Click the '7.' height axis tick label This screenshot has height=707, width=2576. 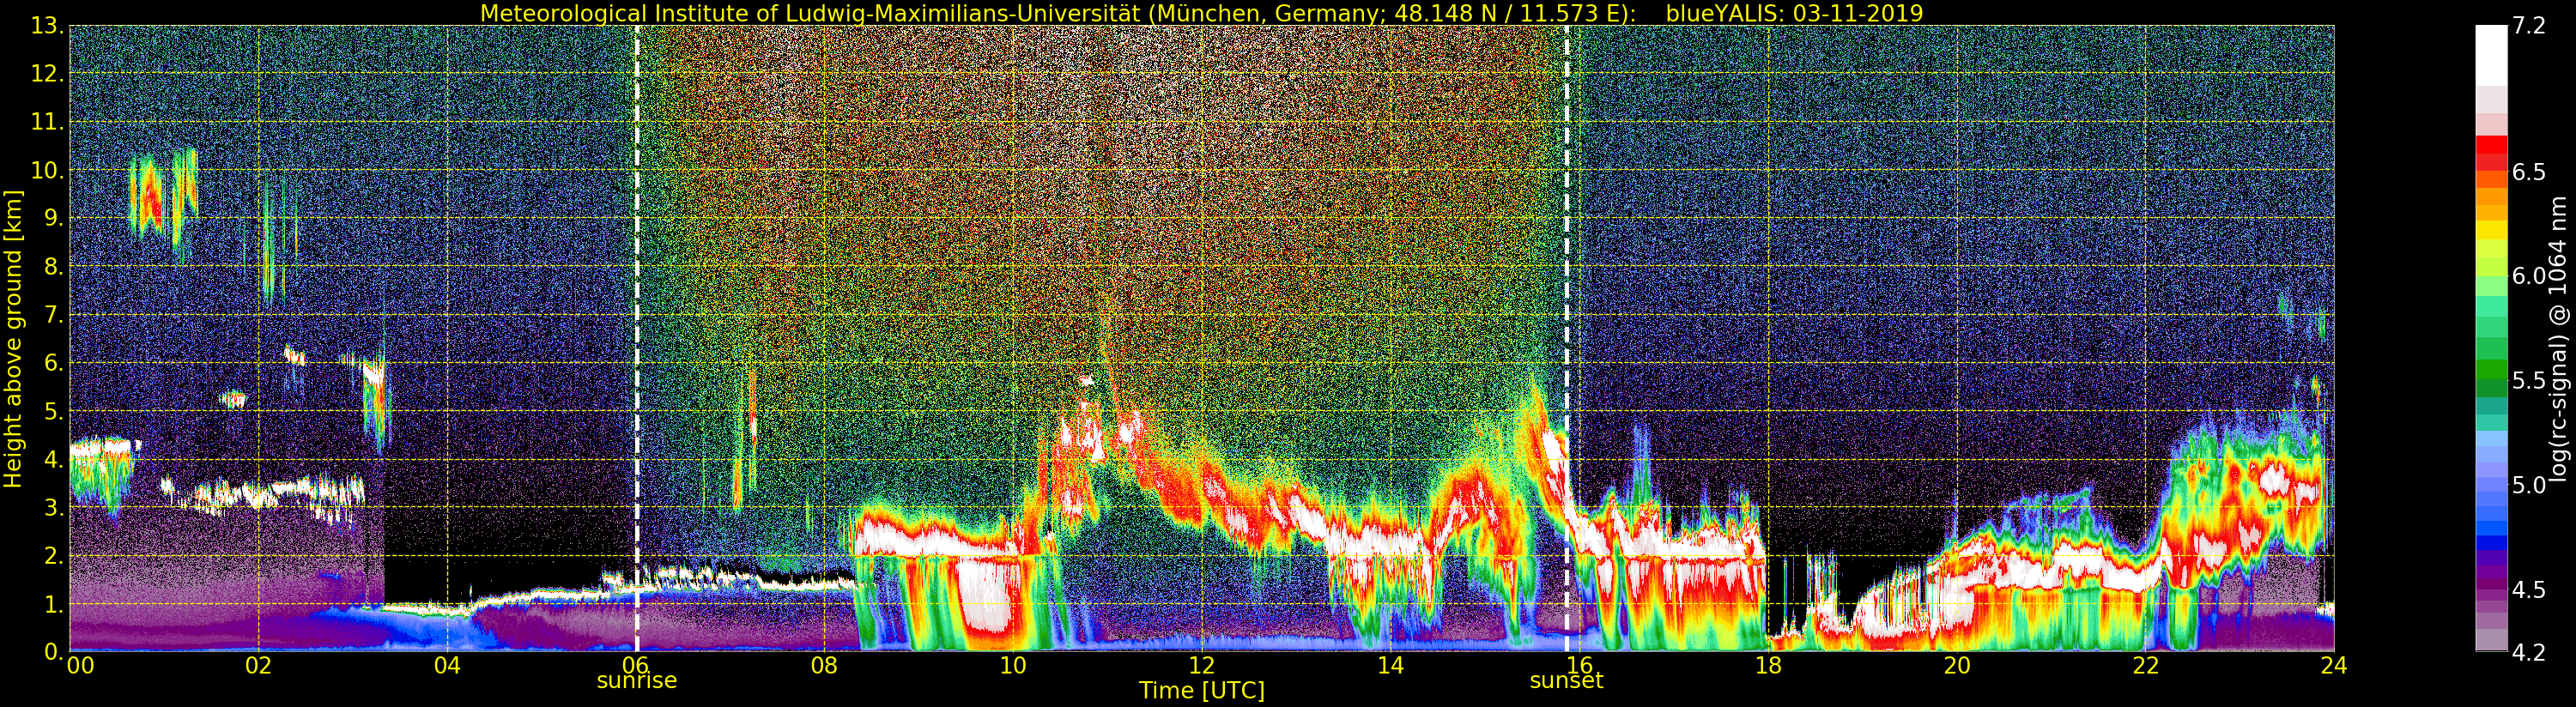click(53, 315)
